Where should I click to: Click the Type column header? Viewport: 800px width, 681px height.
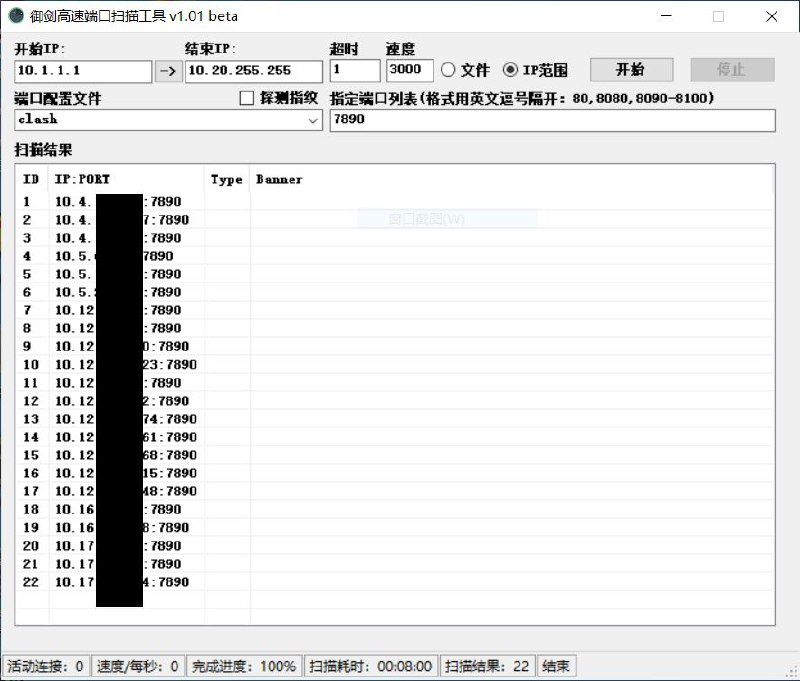click(x=227, y=179)
